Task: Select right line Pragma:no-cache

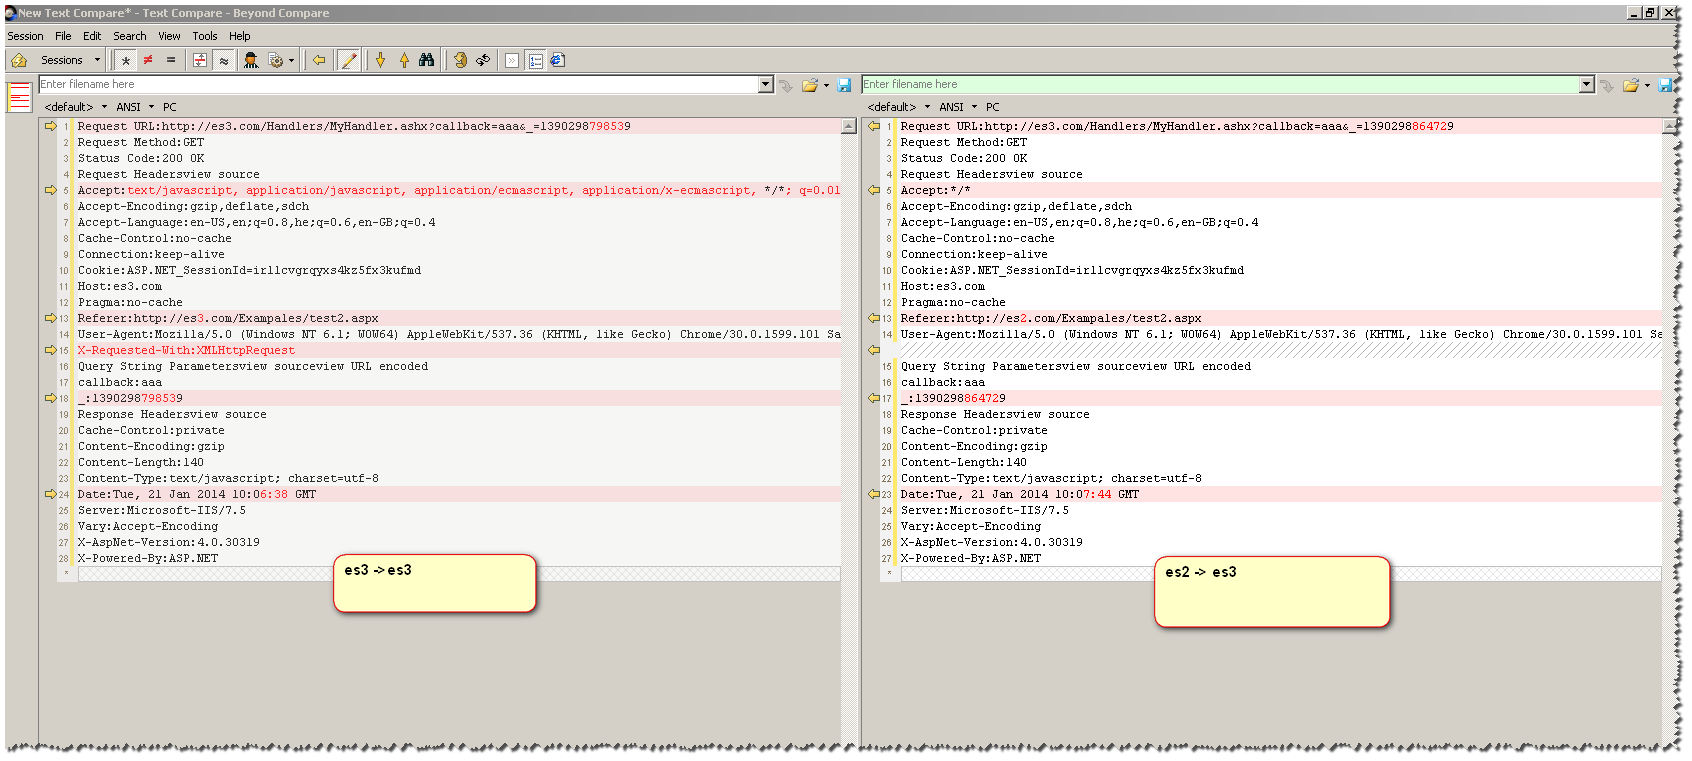Action: point(953,302)
